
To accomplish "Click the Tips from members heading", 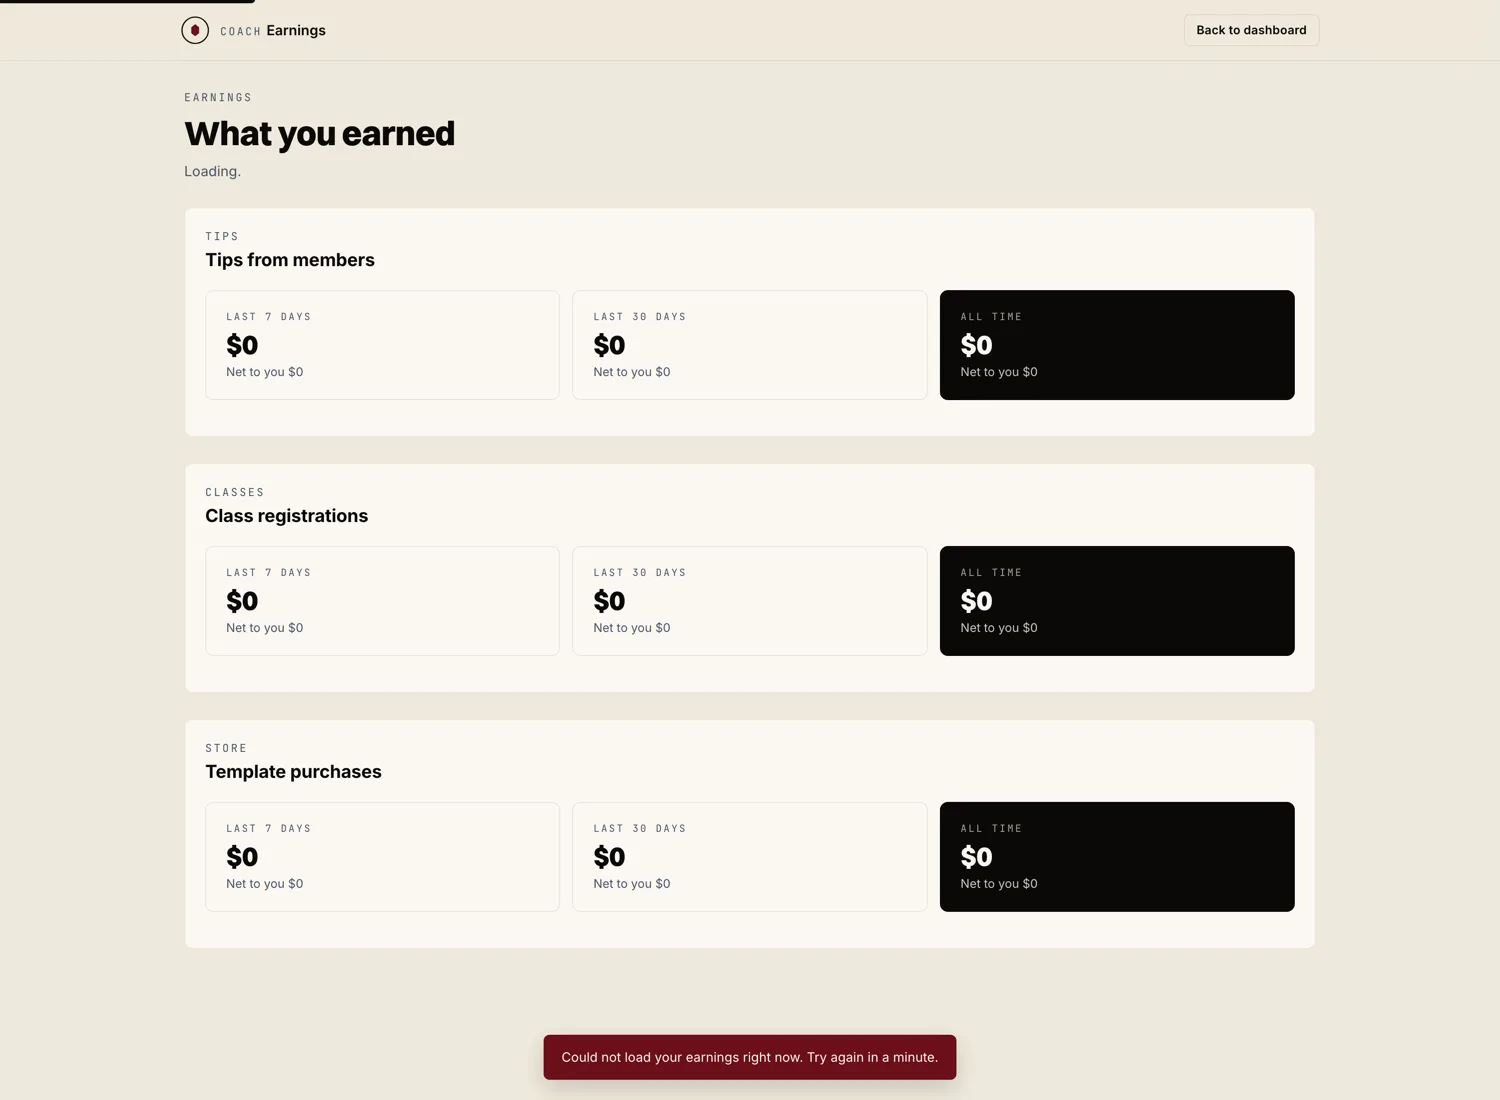I will tap(290, 260).
